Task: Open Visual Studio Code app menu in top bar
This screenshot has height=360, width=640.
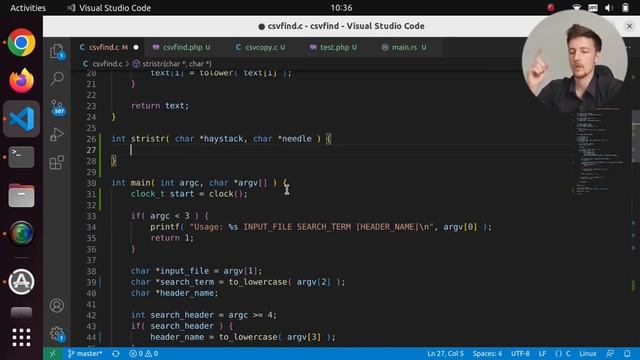Action: tap(109, 8)
